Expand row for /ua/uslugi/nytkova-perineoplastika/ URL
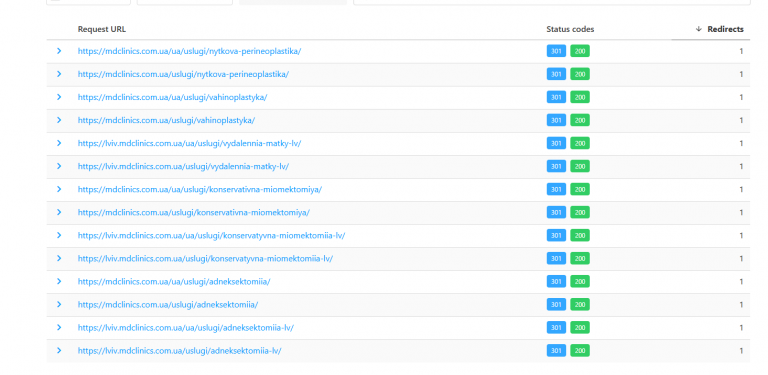Image resolution: width=768 pixels, height=375 pixels. click(x=59, y=51)
